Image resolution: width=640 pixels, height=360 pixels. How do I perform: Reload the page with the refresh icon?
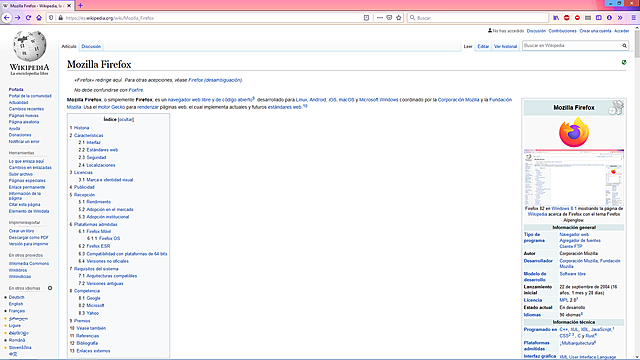click(28, 18)
